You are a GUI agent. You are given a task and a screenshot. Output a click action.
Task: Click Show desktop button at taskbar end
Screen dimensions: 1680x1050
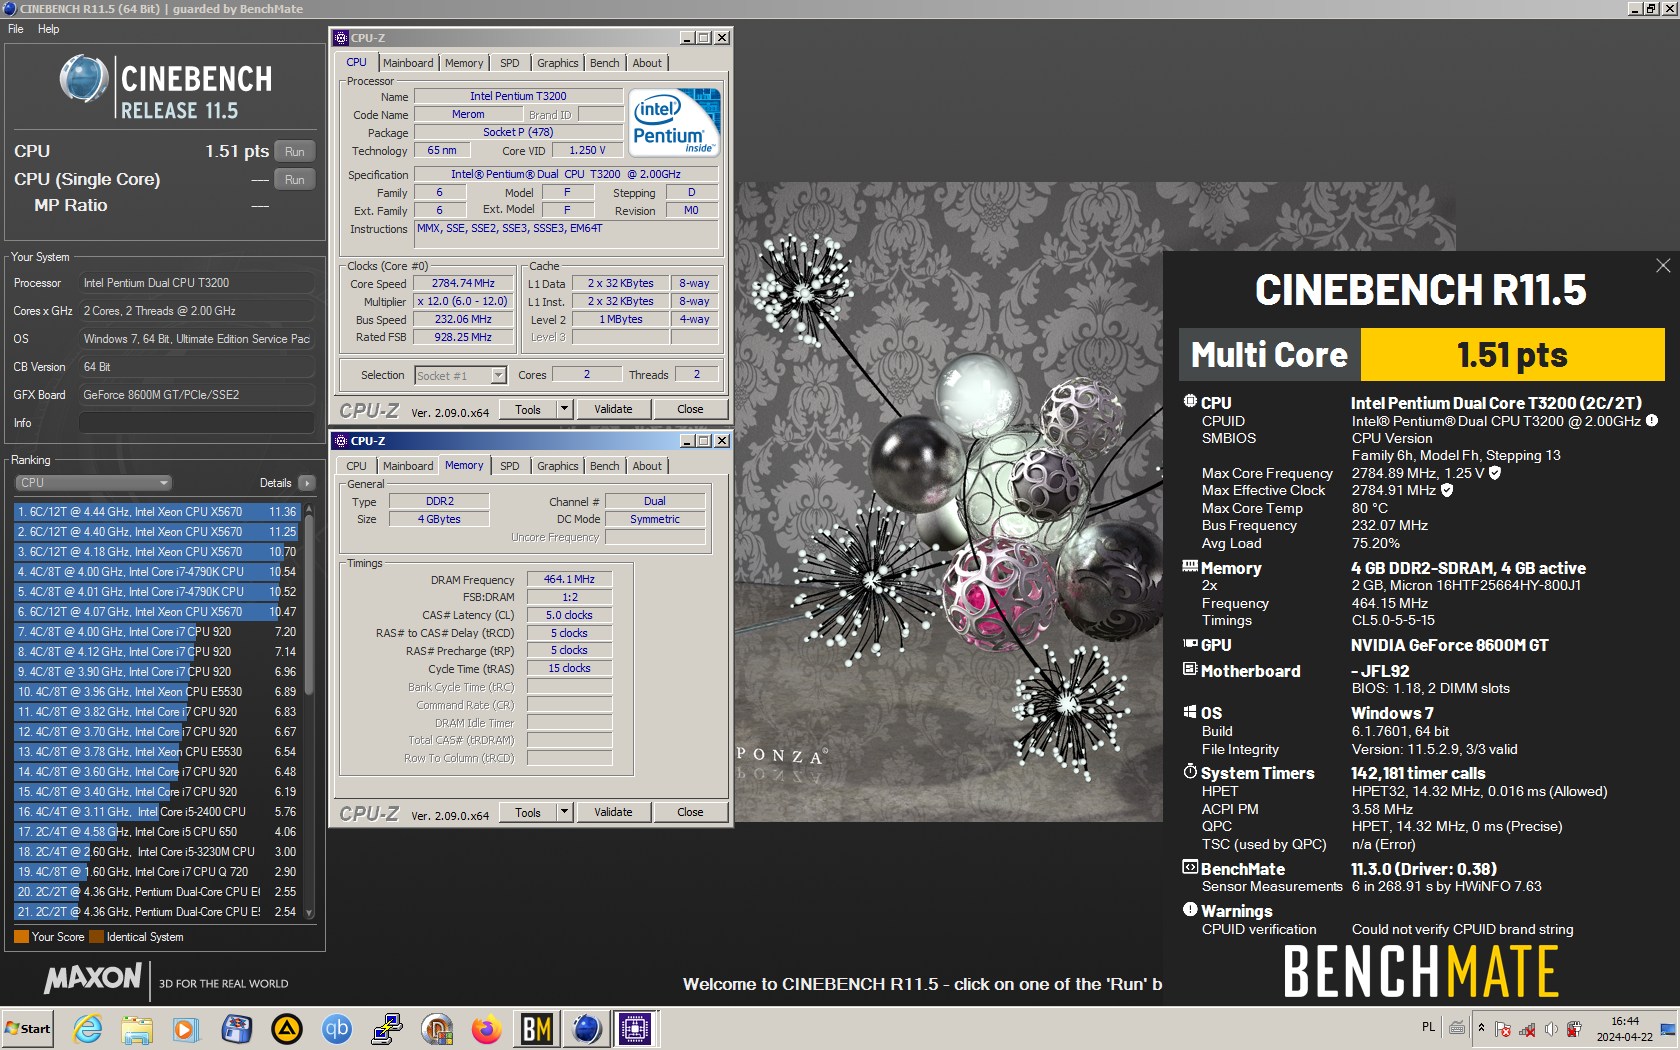click(x=1668, y=1028)
